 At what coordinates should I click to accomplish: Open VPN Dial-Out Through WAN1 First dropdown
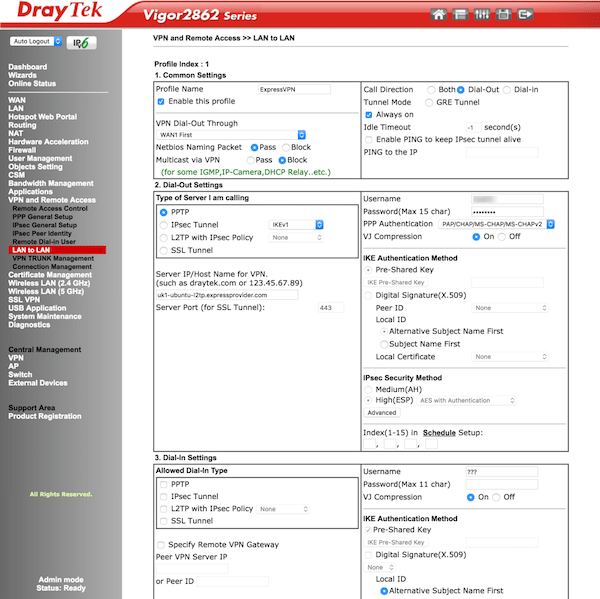[x=231, y=135]
